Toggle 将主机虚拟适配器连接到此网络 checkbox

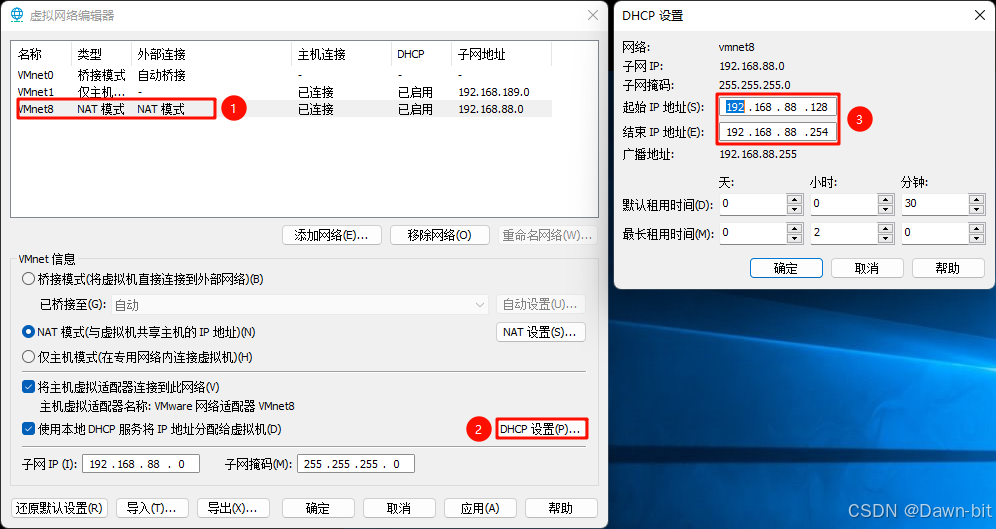(x=29, y=387)
